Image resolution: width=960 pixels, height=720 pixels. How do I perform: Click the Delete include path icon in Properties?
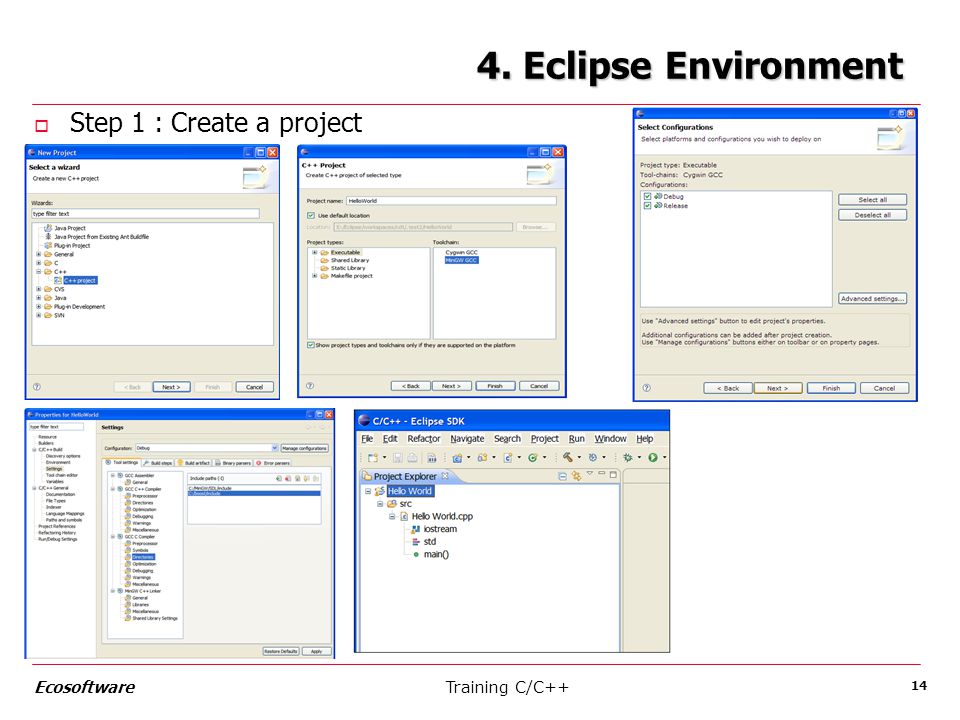click(288, 478)
